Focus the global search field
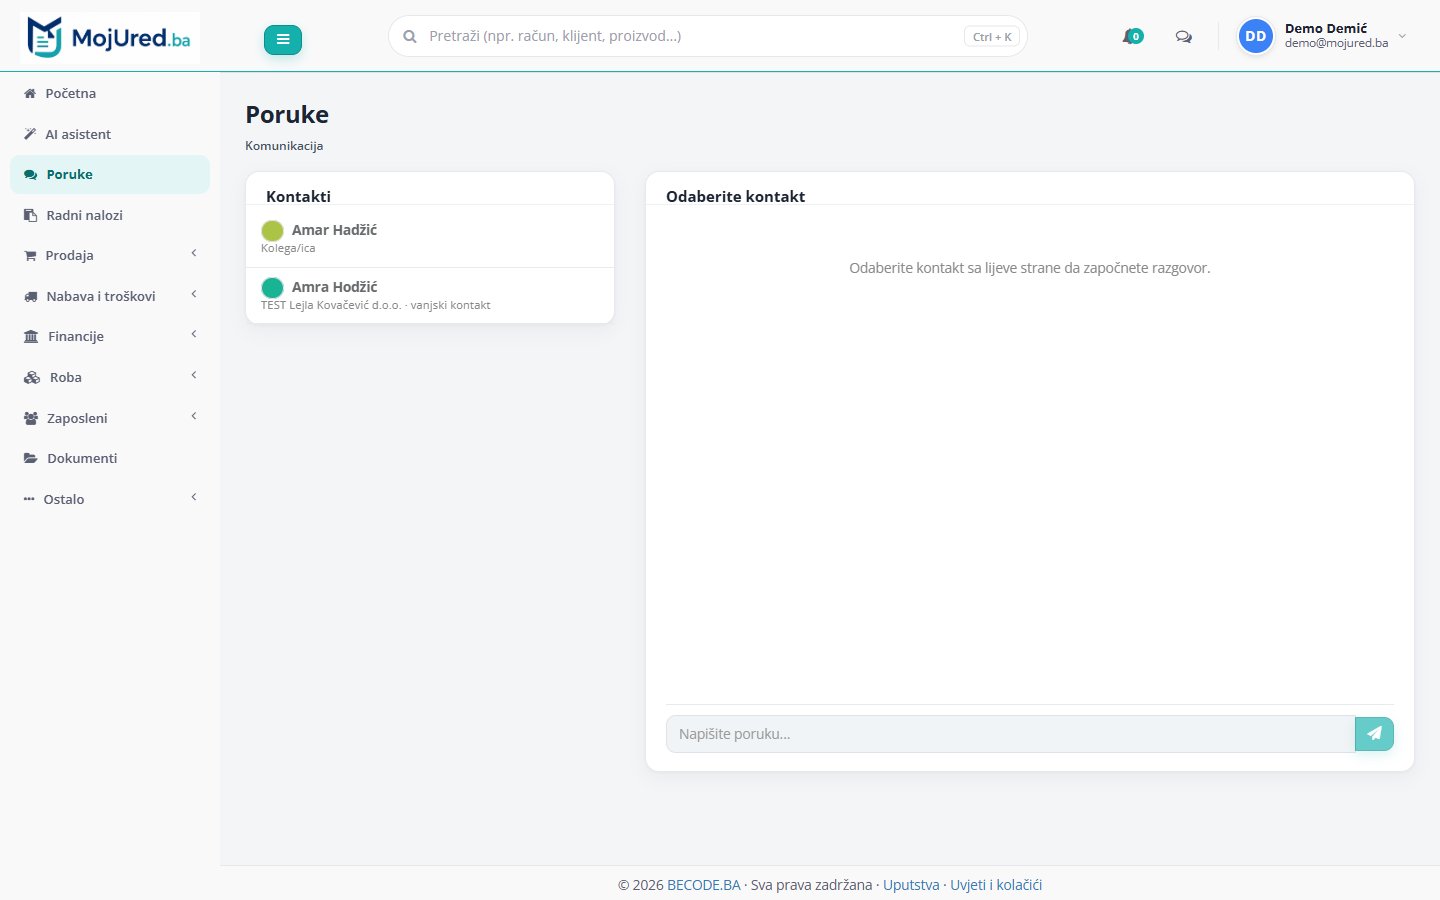 pyautogui.click(x=708, y=36)
